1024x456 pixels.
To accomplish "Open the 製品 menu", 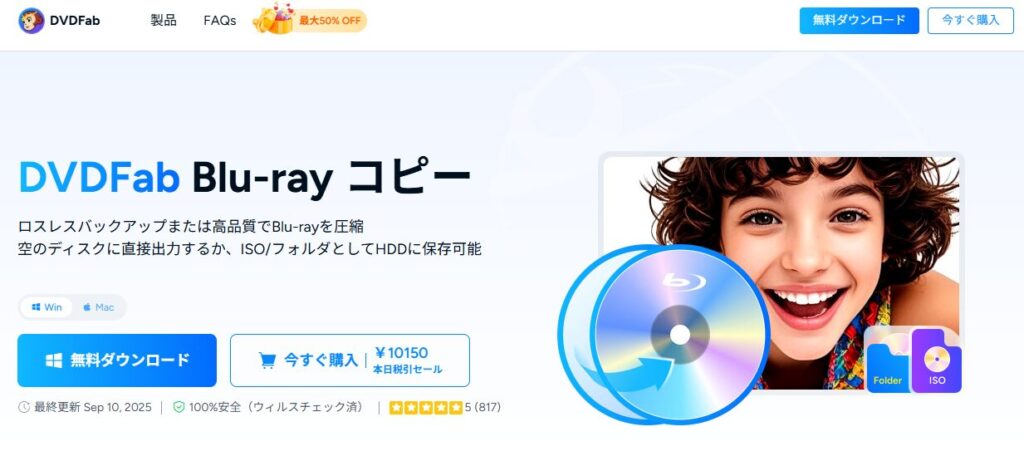I will click(163, 20).
